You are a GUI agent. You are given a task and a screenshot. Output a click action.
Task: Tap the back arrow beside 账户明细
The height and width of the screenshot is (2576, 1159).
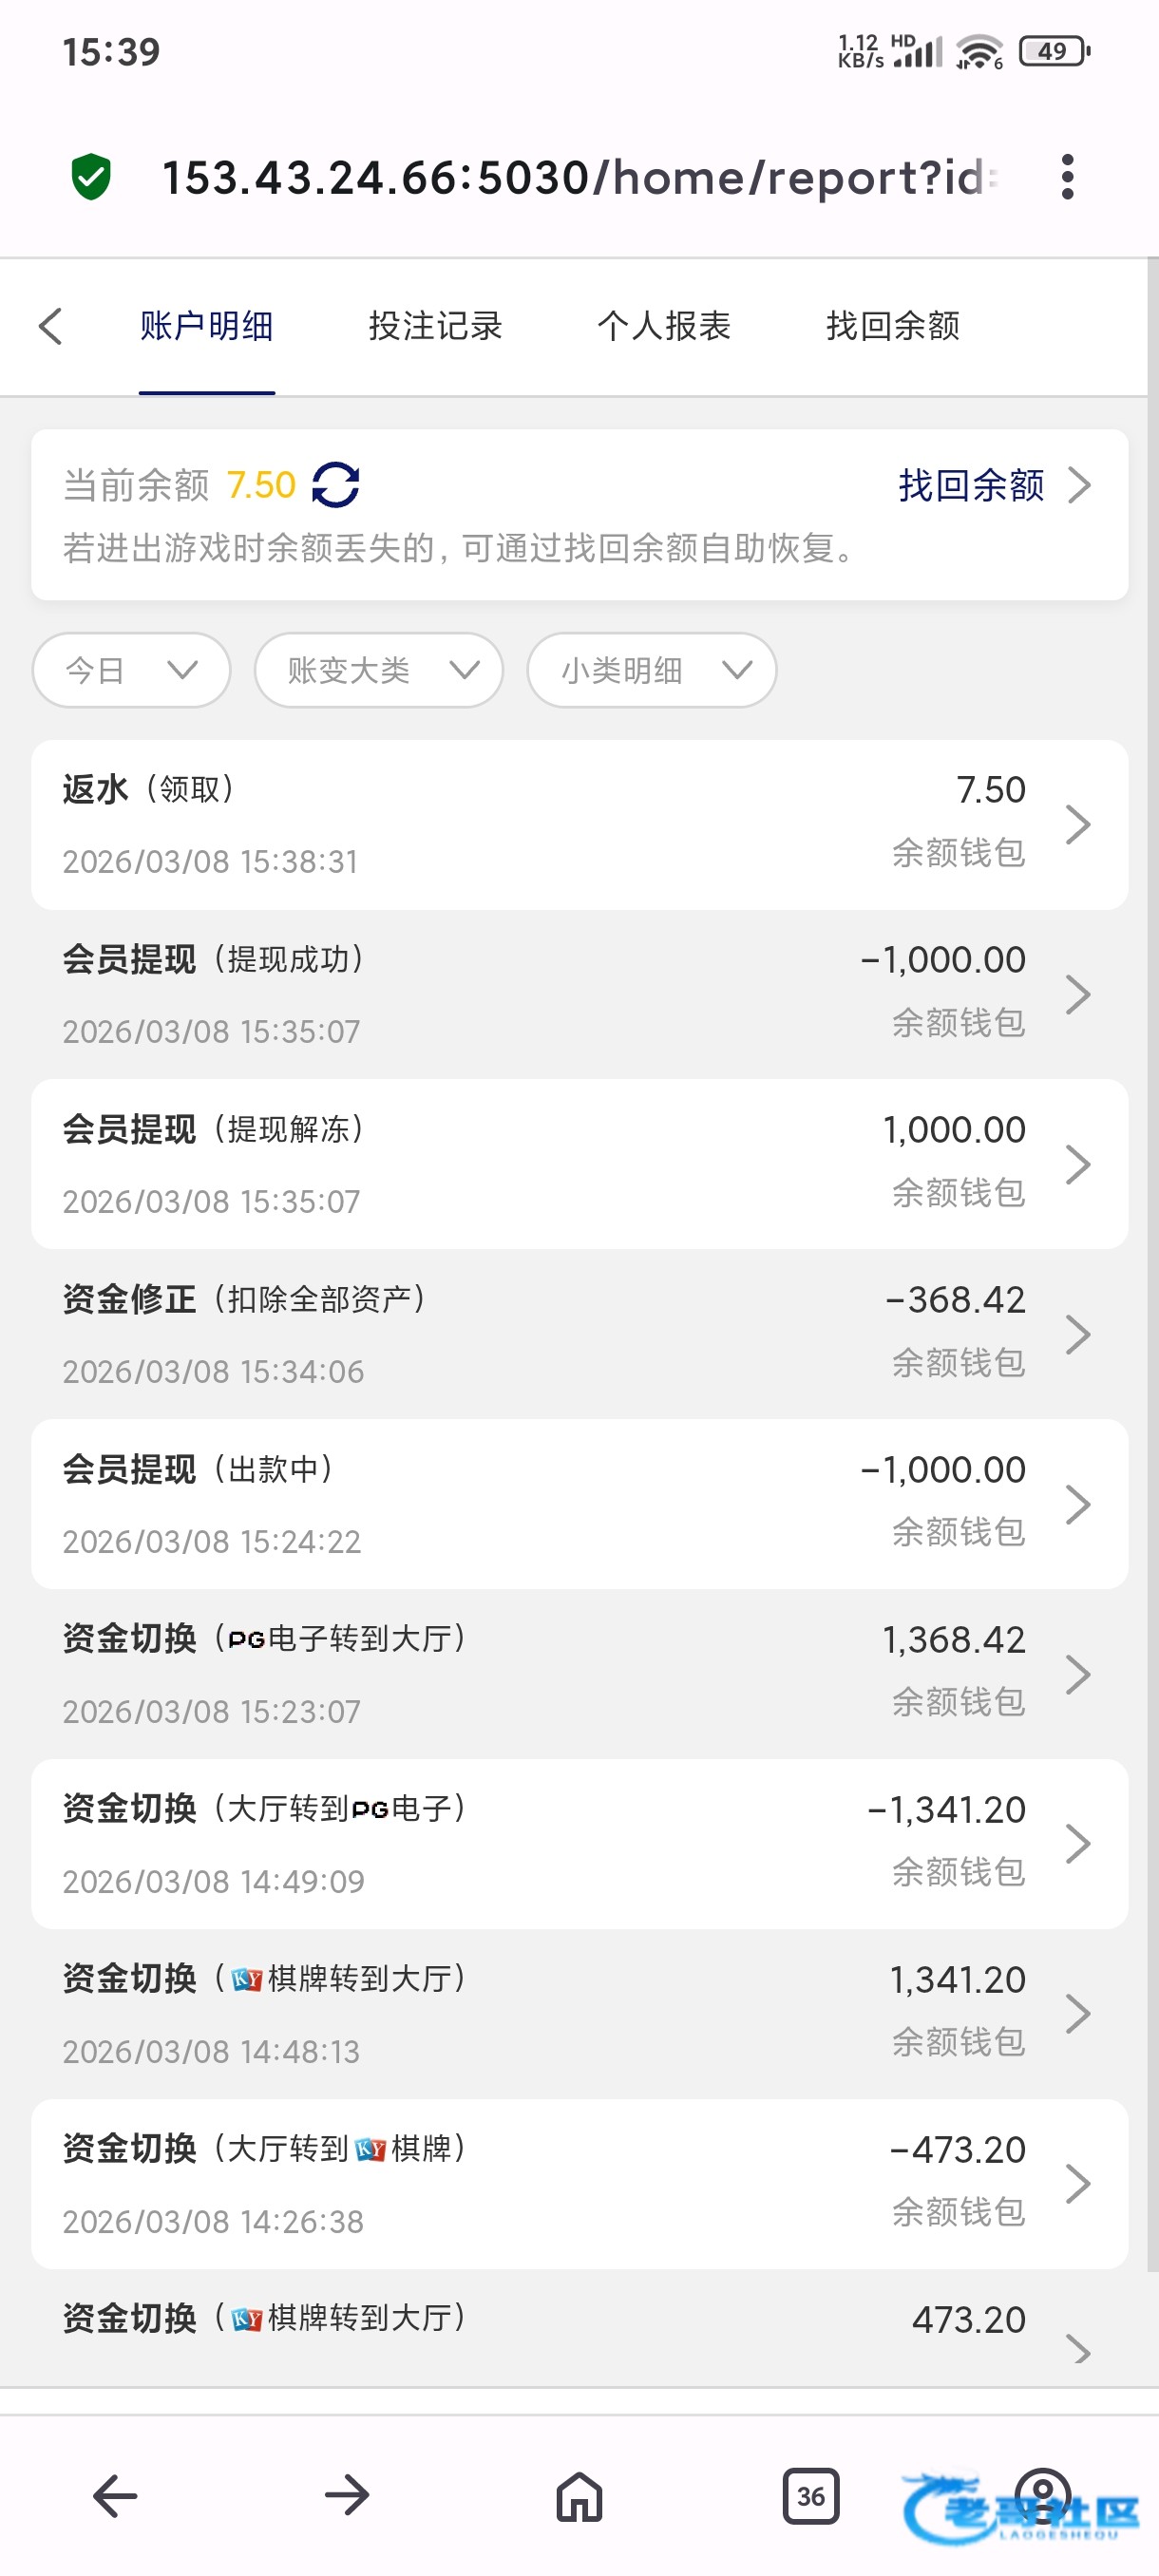51,326
